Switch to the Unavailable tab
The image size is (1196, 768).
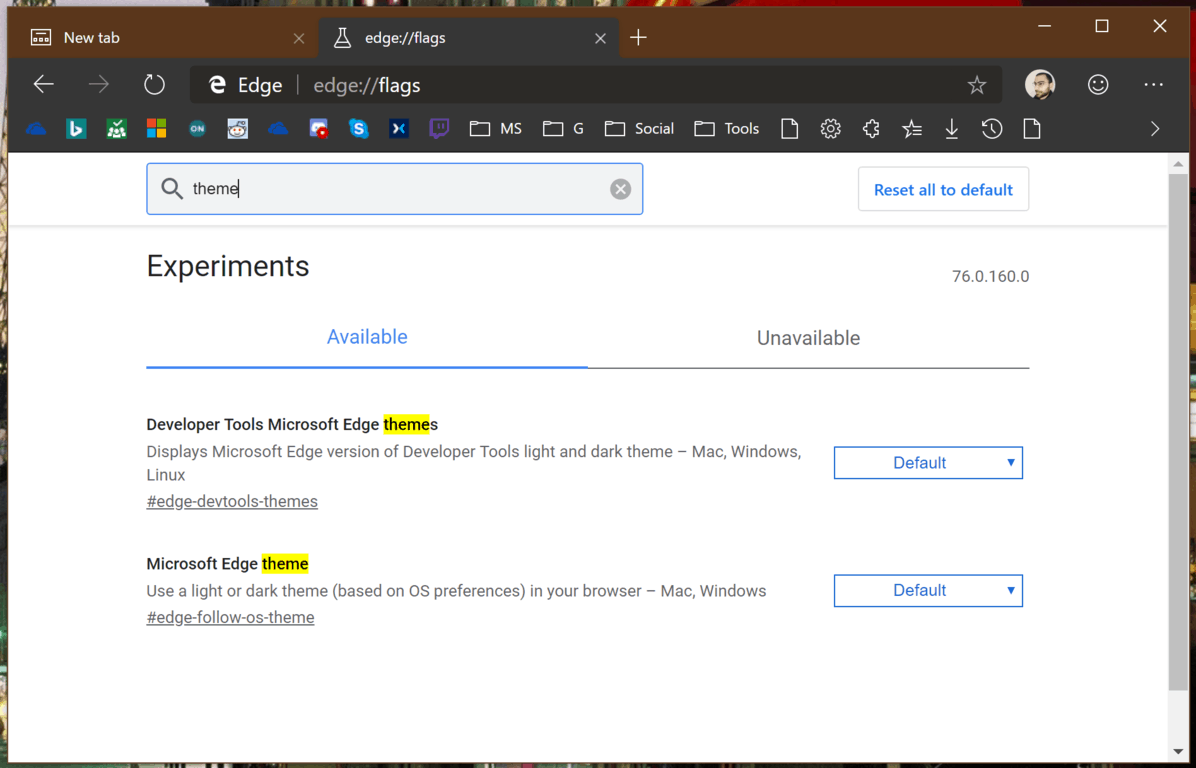[x=809, y=338]
